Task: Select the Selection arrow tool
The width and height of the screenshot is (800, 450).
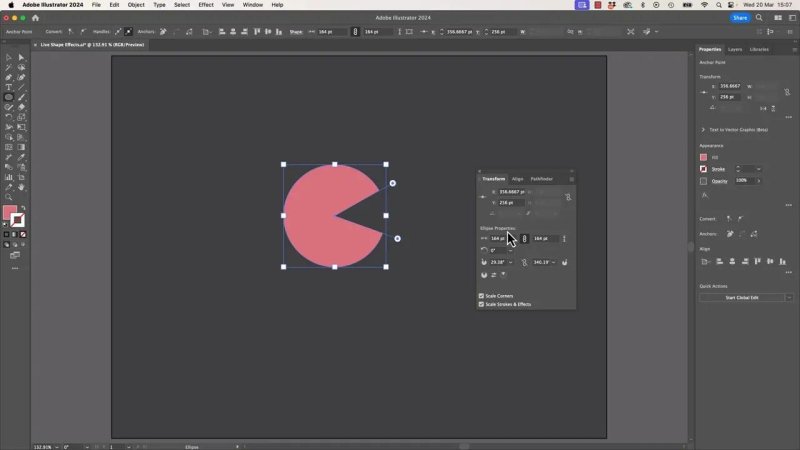Action: (x=9, y=58)
